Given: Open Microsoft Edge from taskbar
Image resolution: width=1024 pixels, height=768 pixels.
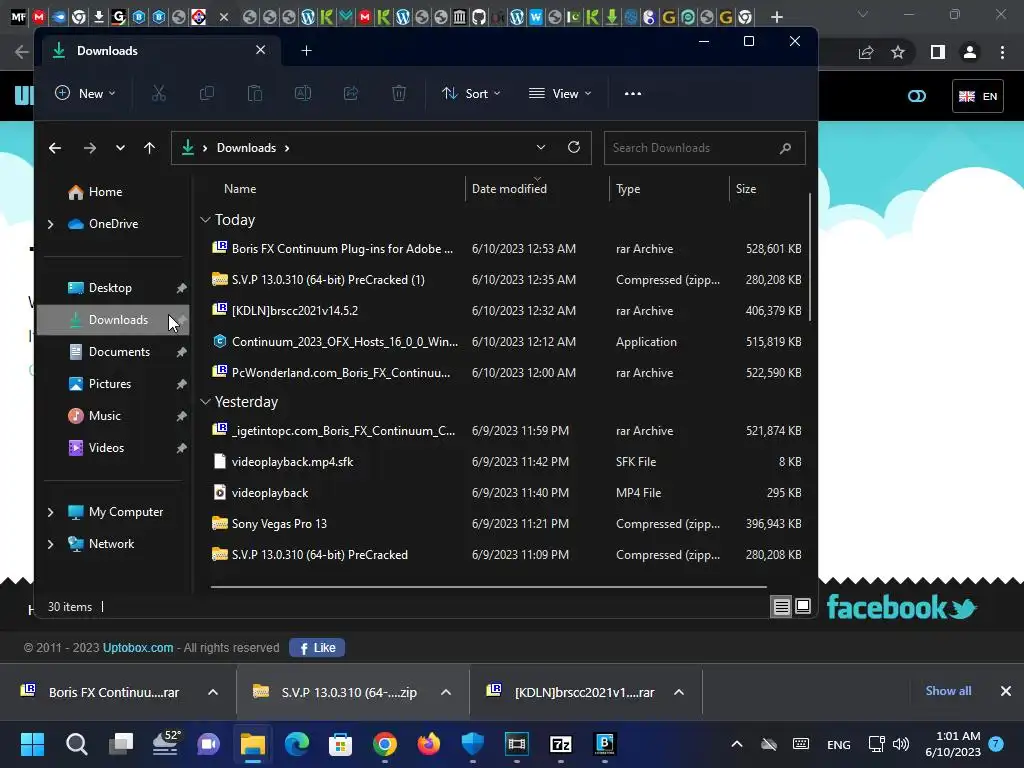Looking at the screenshot, I should coord(296,744).
